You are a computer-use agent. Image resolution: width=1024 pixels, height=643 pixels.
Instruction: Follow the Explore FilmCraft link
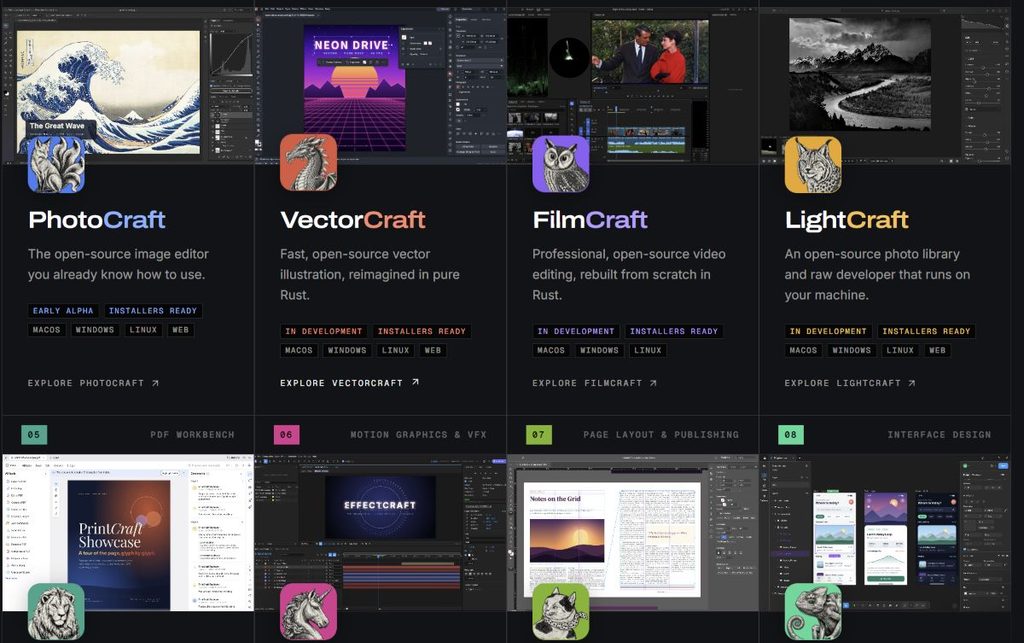(594, 383)
